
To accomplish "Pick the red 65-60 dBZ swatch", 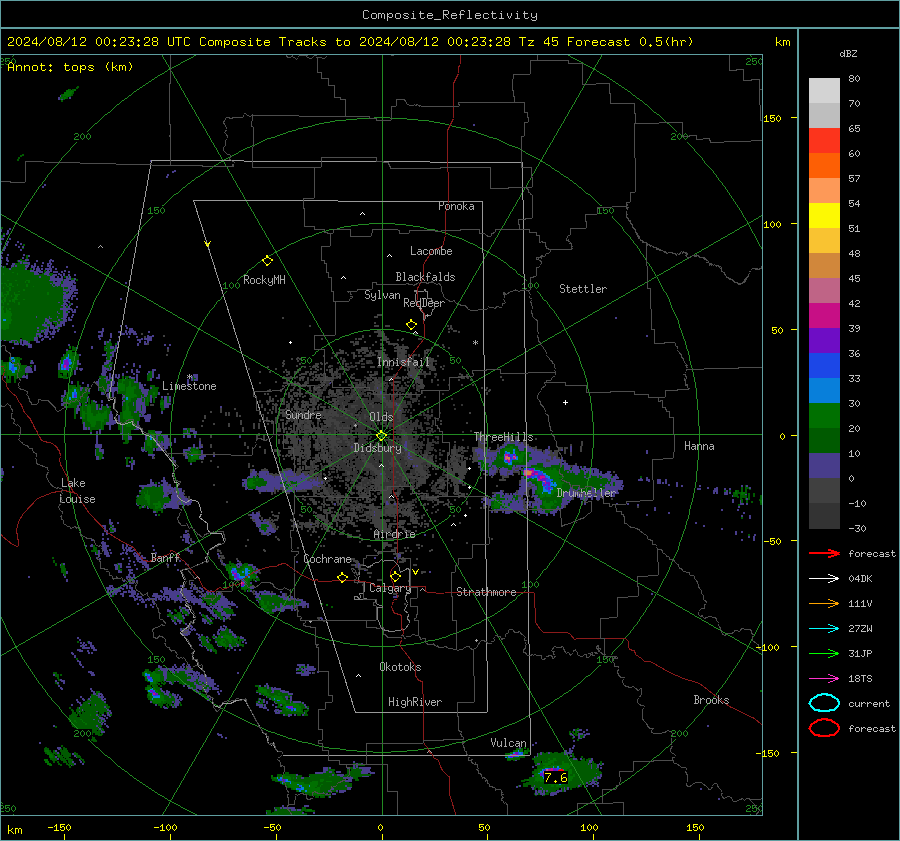I will (824, 141).
